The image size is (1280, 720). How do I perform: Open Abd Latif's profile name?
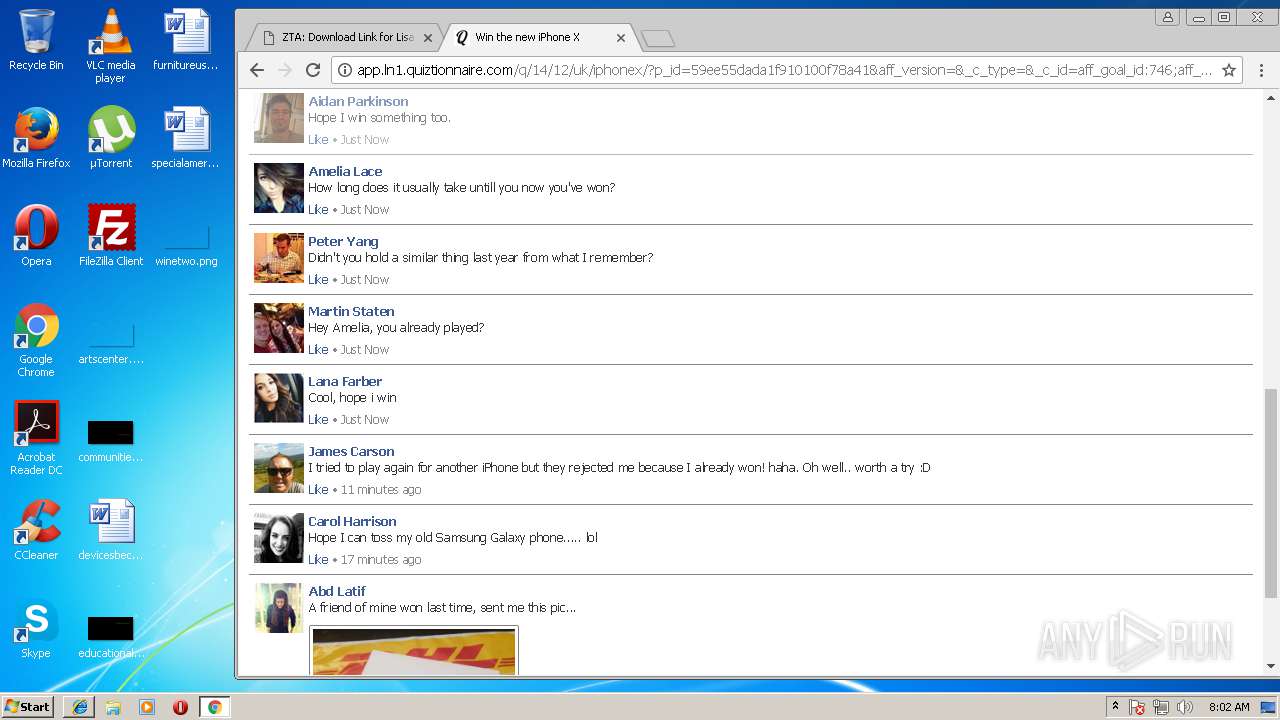pyautogui.click(x=337, y=591)
